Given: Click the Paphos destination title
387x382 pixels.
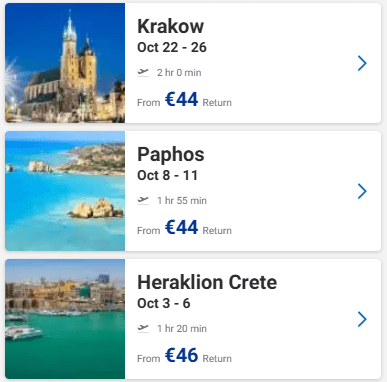Looking at the screenshot, I should pos(171,155).
